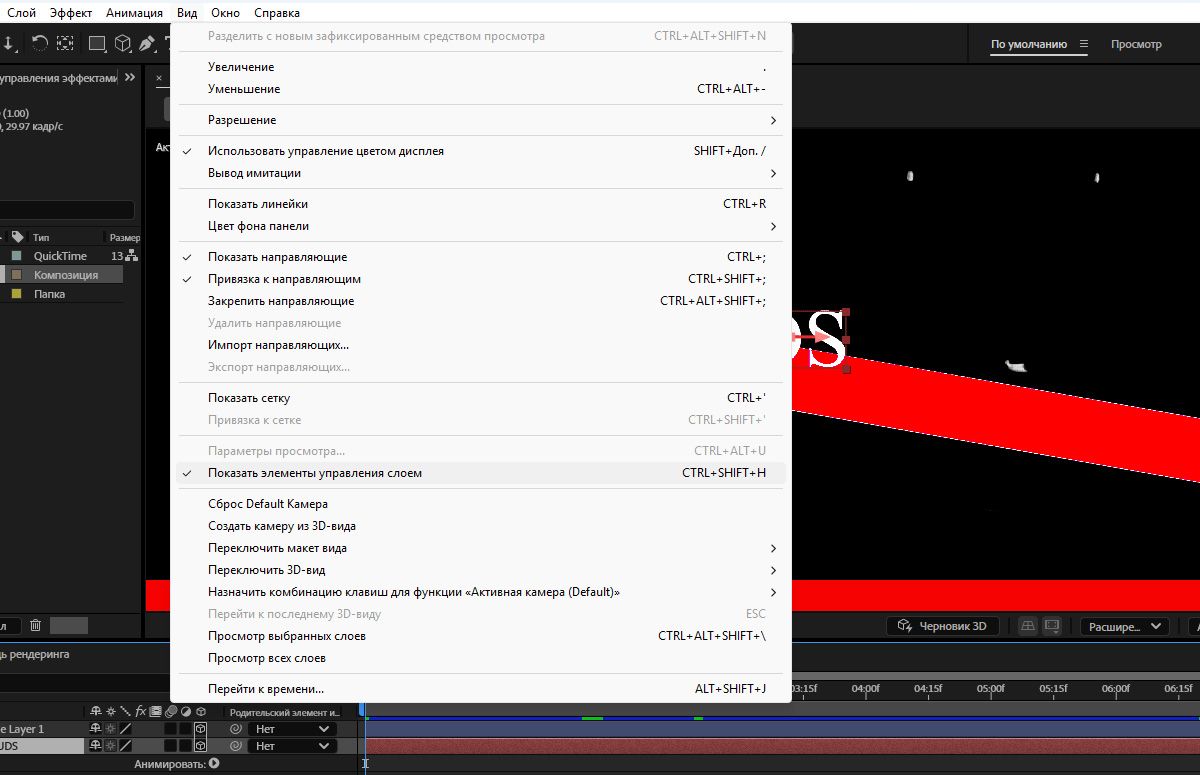
Task: Toggle continuous rasterize for UDS layer
Action: click(x=111, y=746)
